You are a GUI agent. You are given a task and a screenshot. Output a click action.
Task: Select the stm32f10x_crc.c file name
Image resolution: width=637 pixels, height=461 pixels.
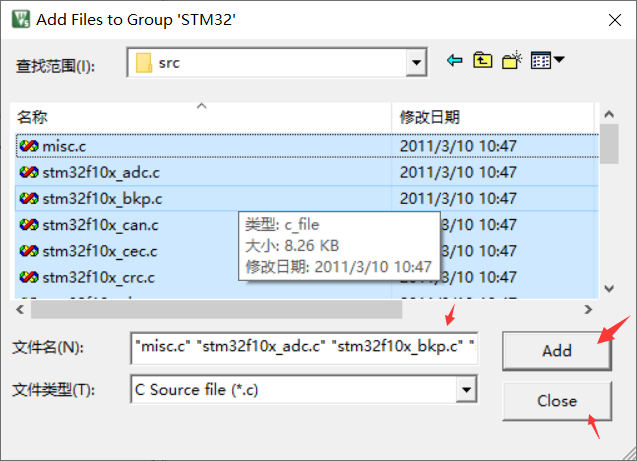tap(99, 277)
